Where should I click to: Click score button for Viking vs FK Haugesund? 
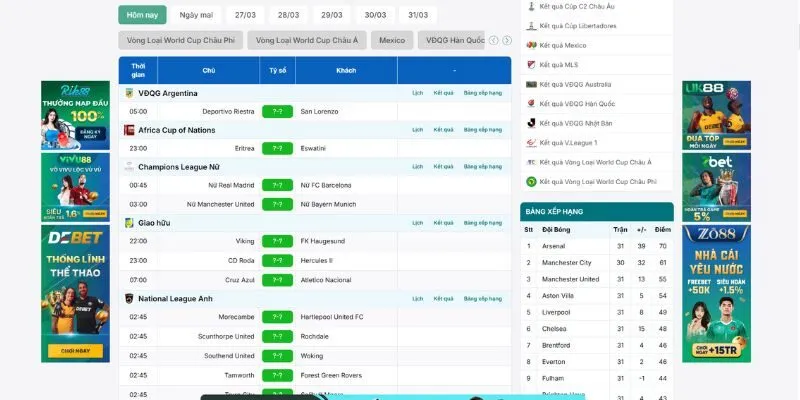point(278,241)
